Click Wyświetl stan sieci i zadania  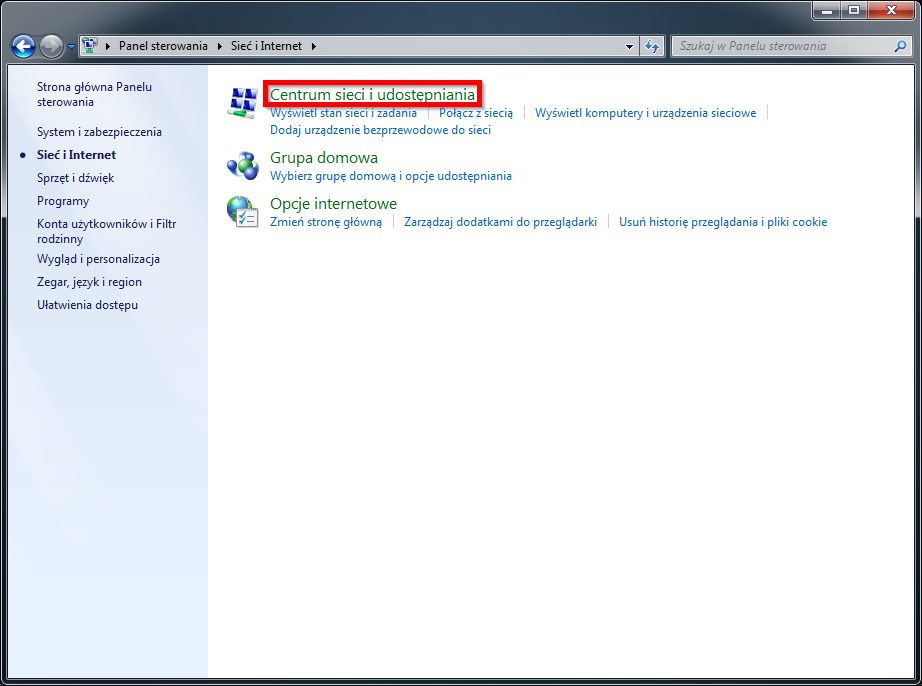pos(343,113)
